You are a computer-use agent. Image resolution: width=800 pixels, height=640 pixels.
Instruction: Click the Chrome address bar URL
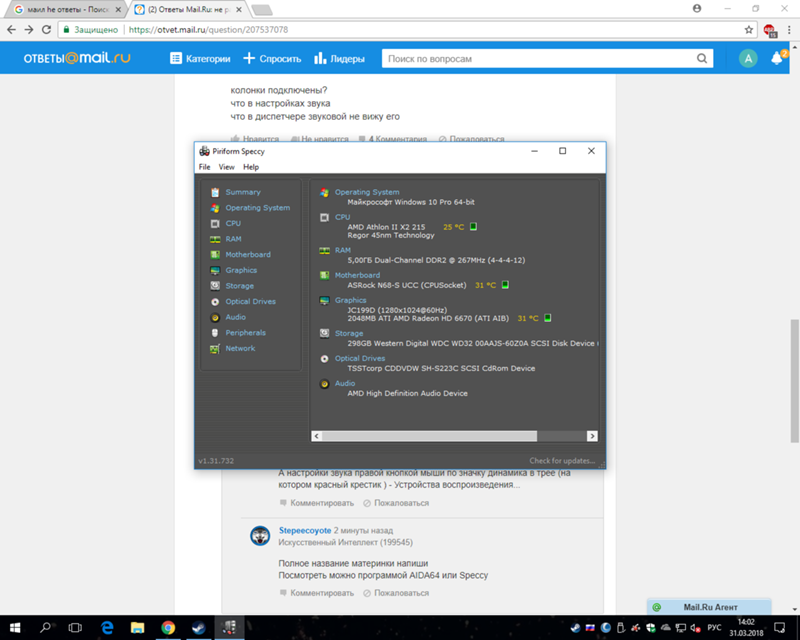(208, 30)
